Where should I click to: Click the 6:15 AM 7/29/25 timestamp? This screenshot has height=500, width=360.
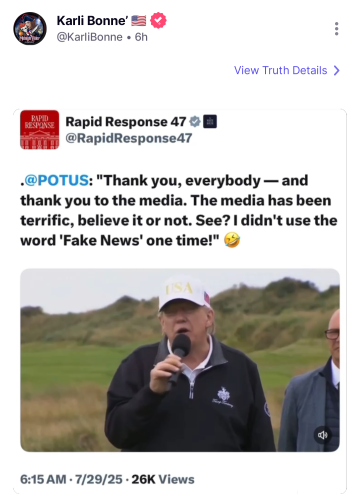click(71, 479)
